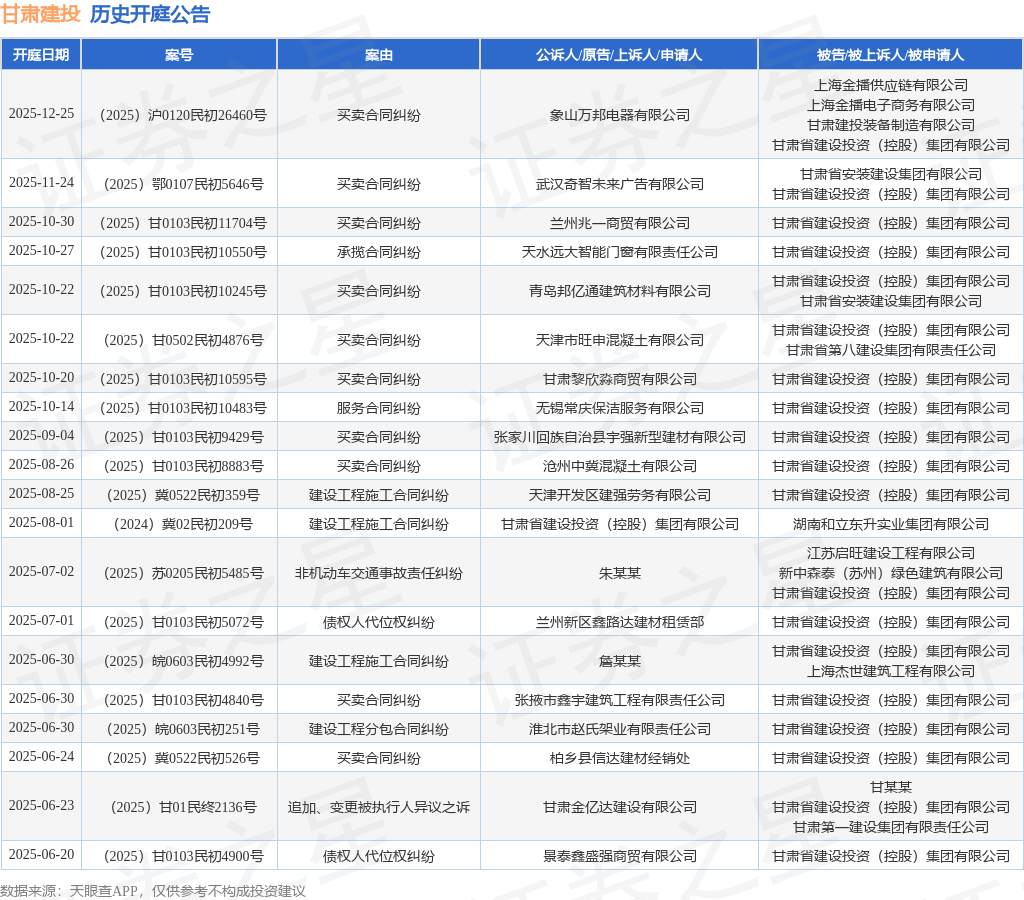Image resolution: width=1024 pixels, height=900 pixels.
Task: Click date cell 2025-07-02
Action: (x=41, y=571)
